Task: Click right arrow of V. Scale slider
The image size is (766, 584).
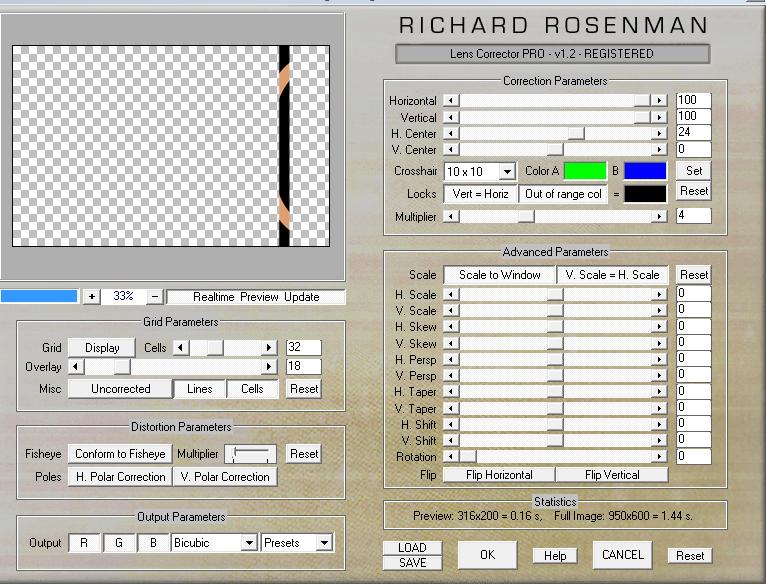Action: tap(659, 310)
